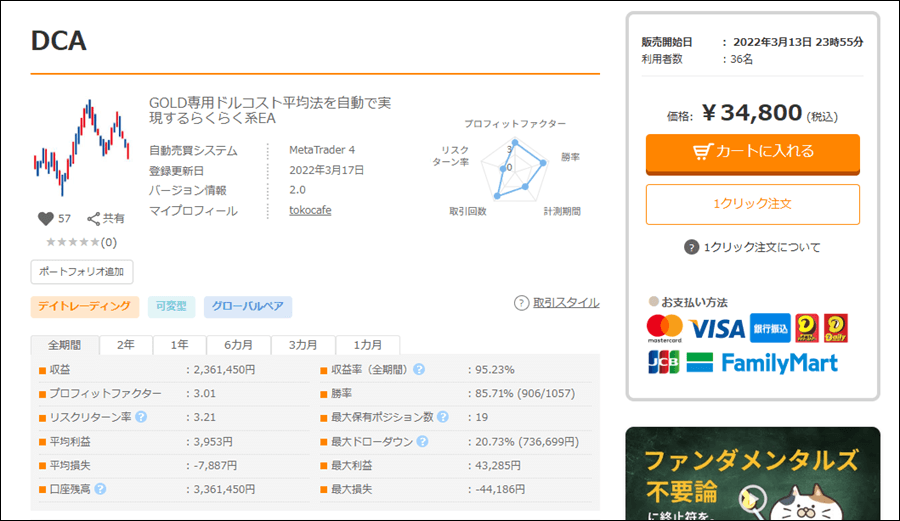Image resolution: width=900 pixels, height=521 pixels.
Task: Select the 全期間 tab
Action: 64,345
